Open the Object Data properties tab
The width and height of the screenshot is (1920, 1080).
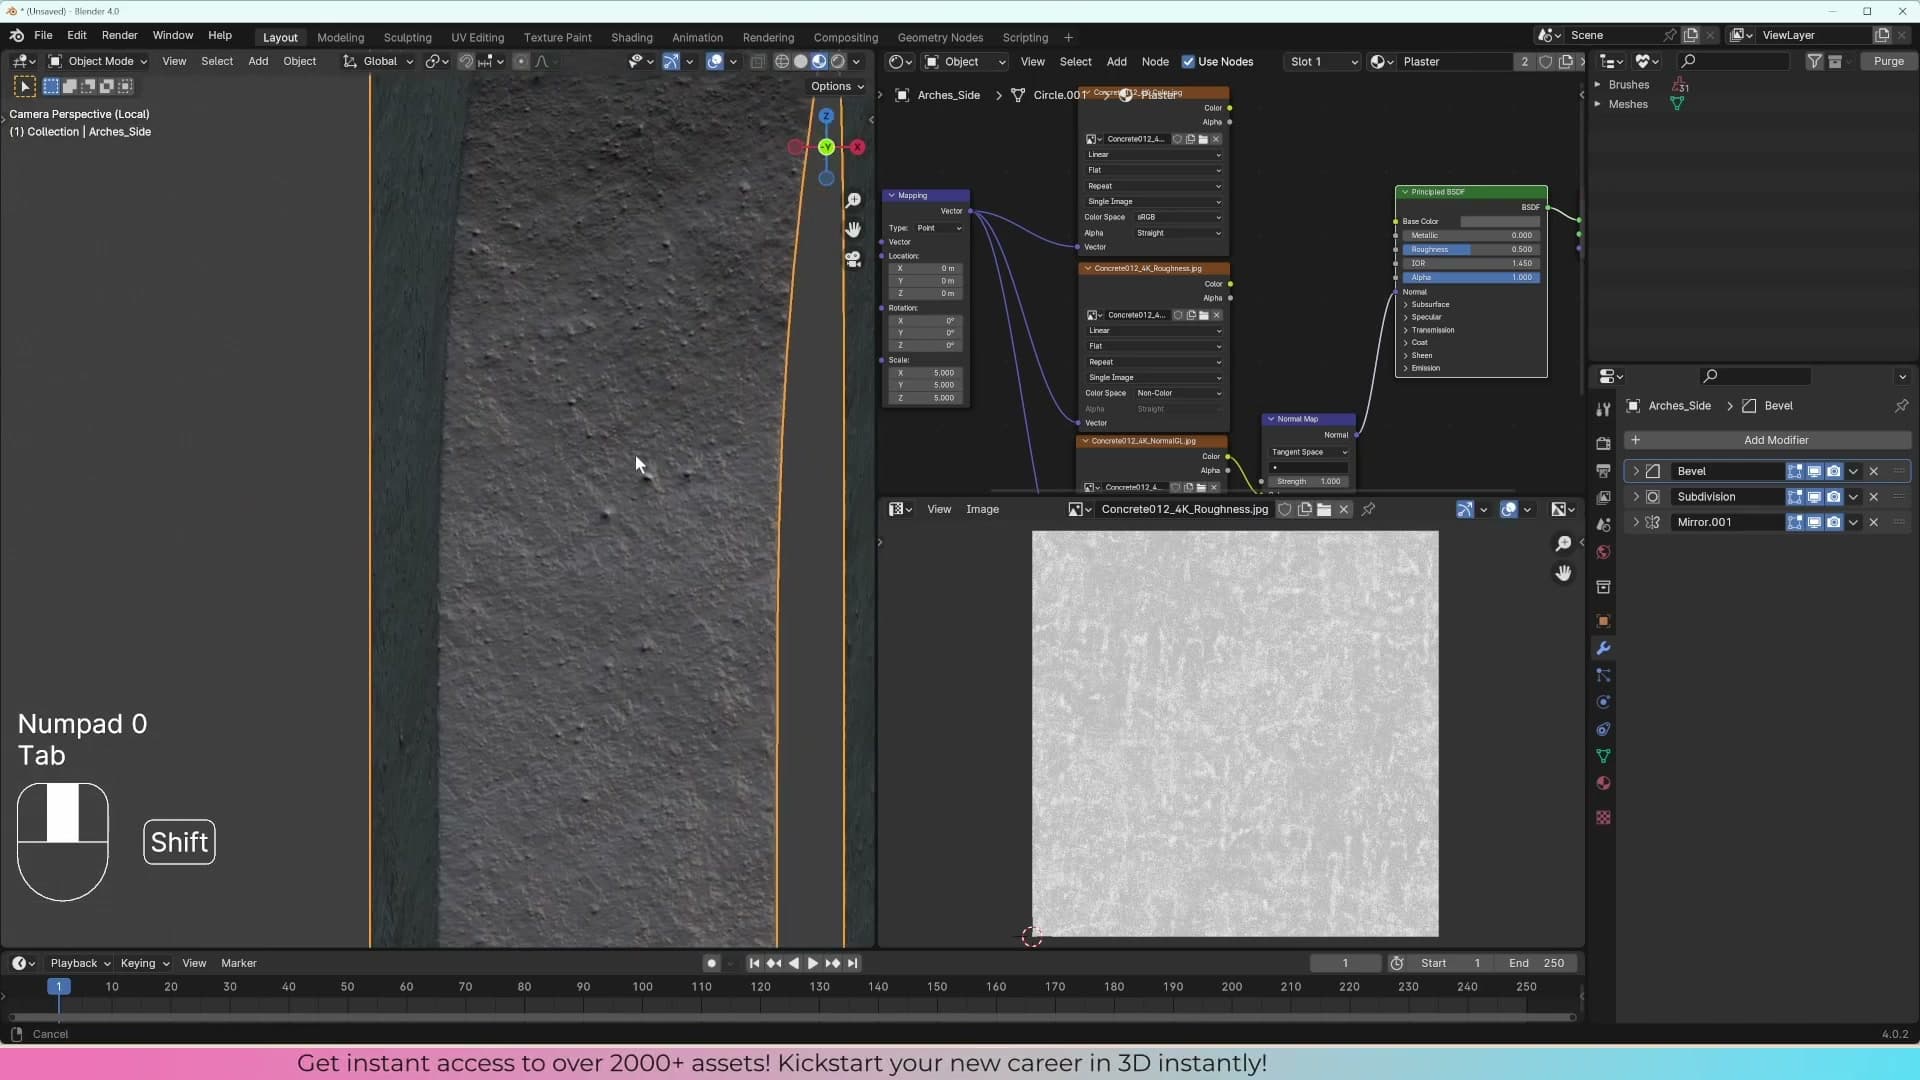coord(1603,756)
